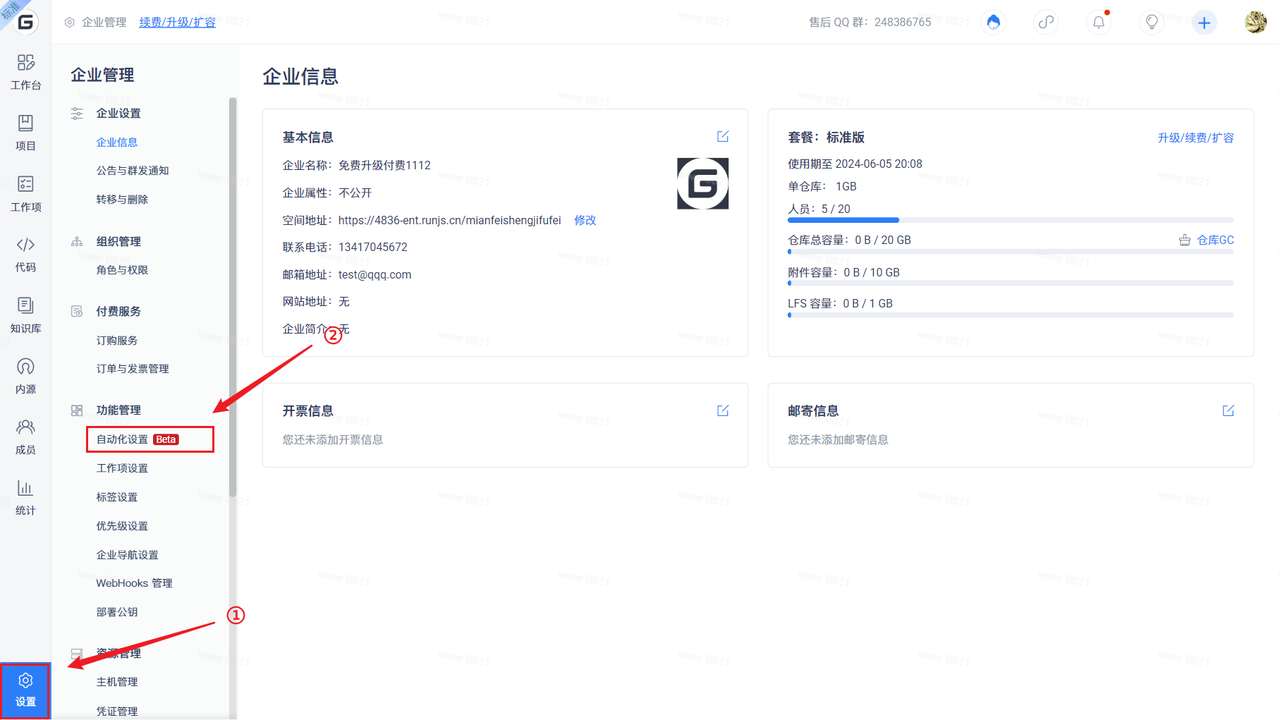Screen dimensions: 1280x720
Task: Click the space URL text
Action: (x=450, y=220)
